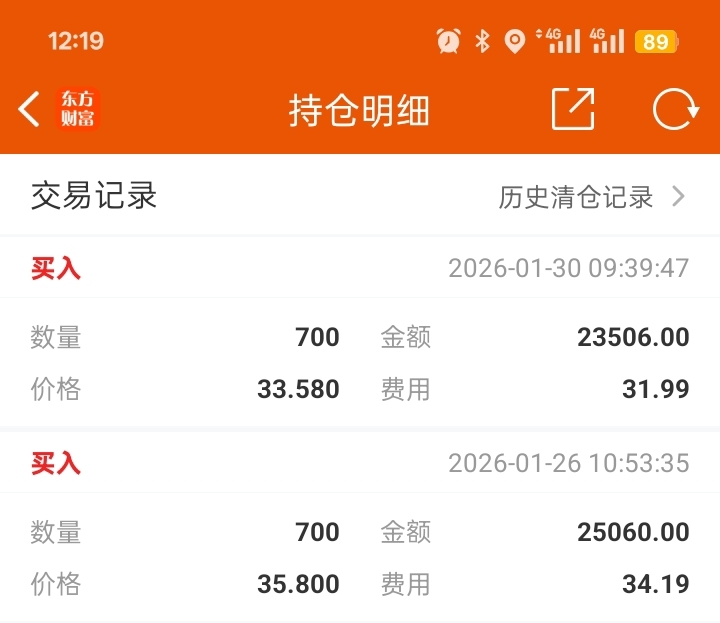
Task: Expand the chevron next to 历史清仓记录
Action: coord(679,196)
